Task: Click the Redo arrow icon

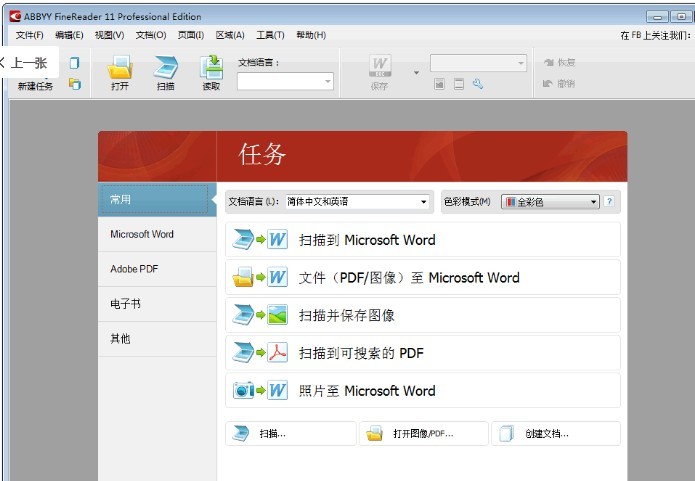Action: (x=549, y=63)
